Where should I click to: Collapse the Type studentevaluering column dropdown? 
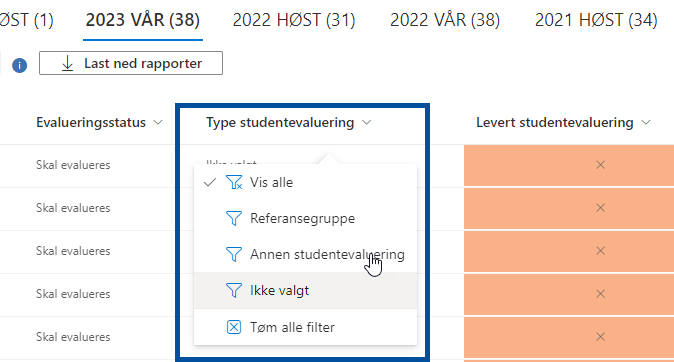point(367,123)
